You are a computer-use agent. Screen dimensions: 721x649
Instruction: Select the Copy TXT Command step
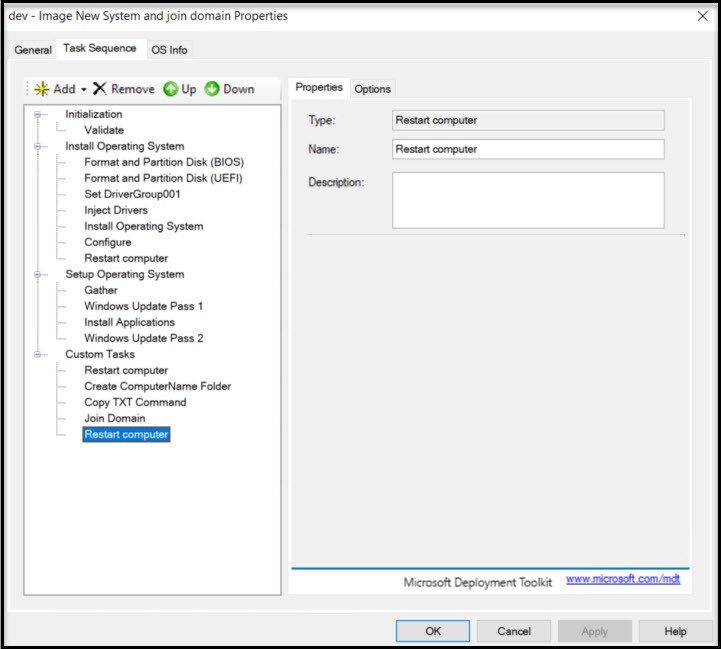135,402
